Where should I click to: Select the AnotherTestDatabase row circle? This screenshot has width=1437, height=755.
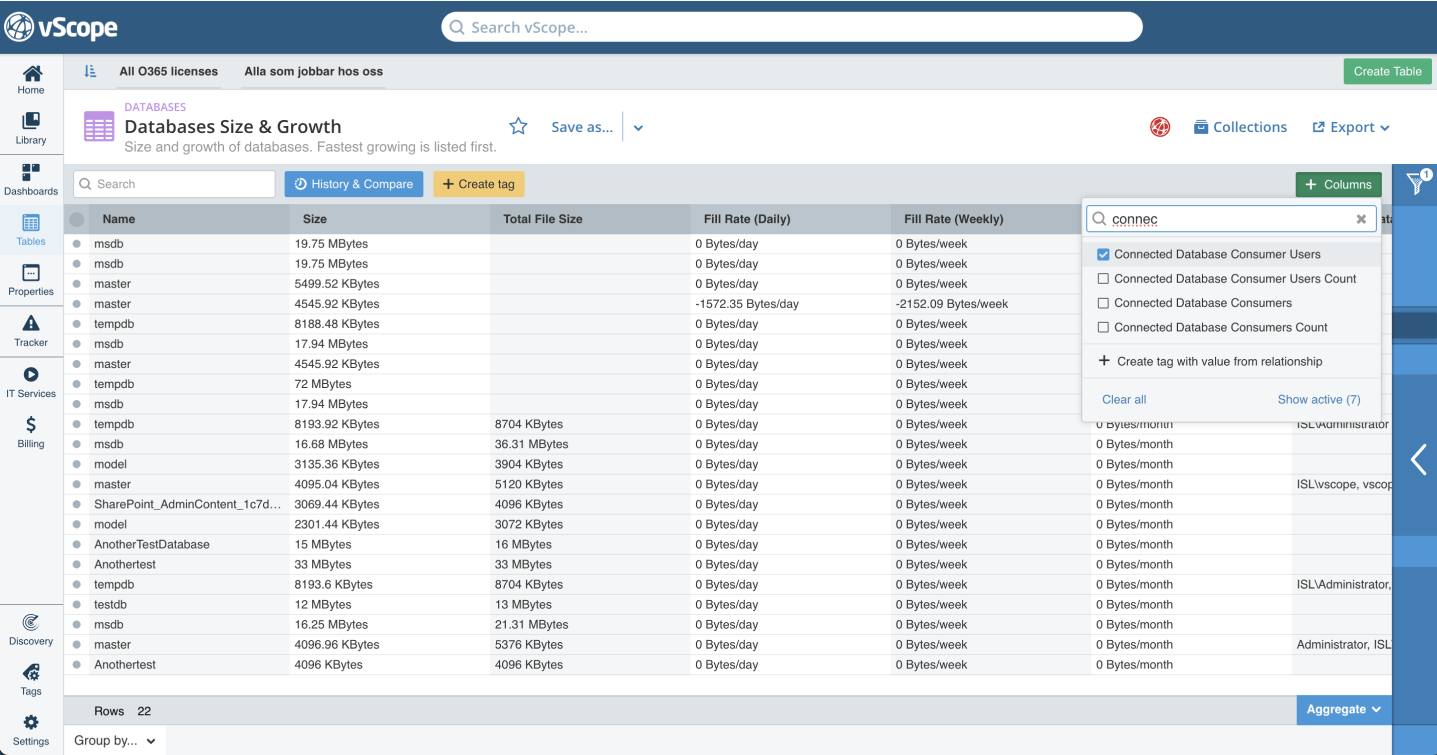pyautogui.click(x=77, y=544)
